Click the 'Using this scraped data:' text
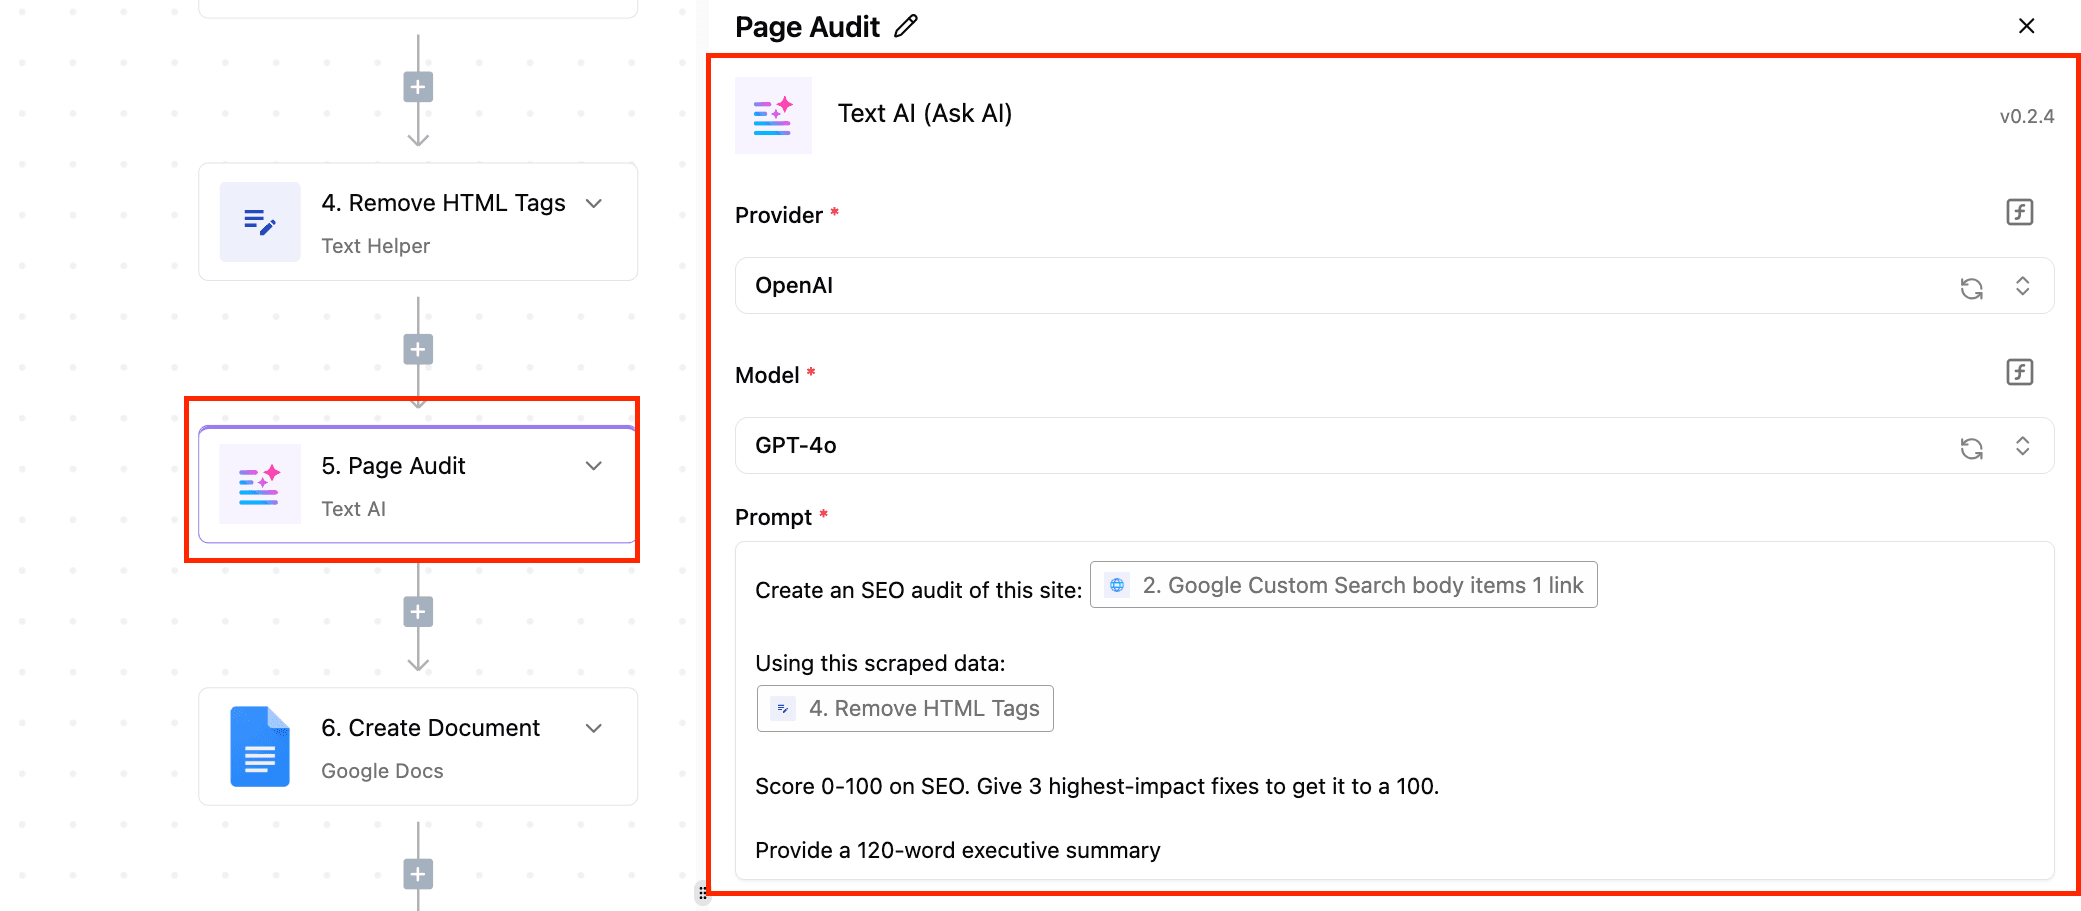The height and width of the screenshot is (911, 2081). [880, 664]
